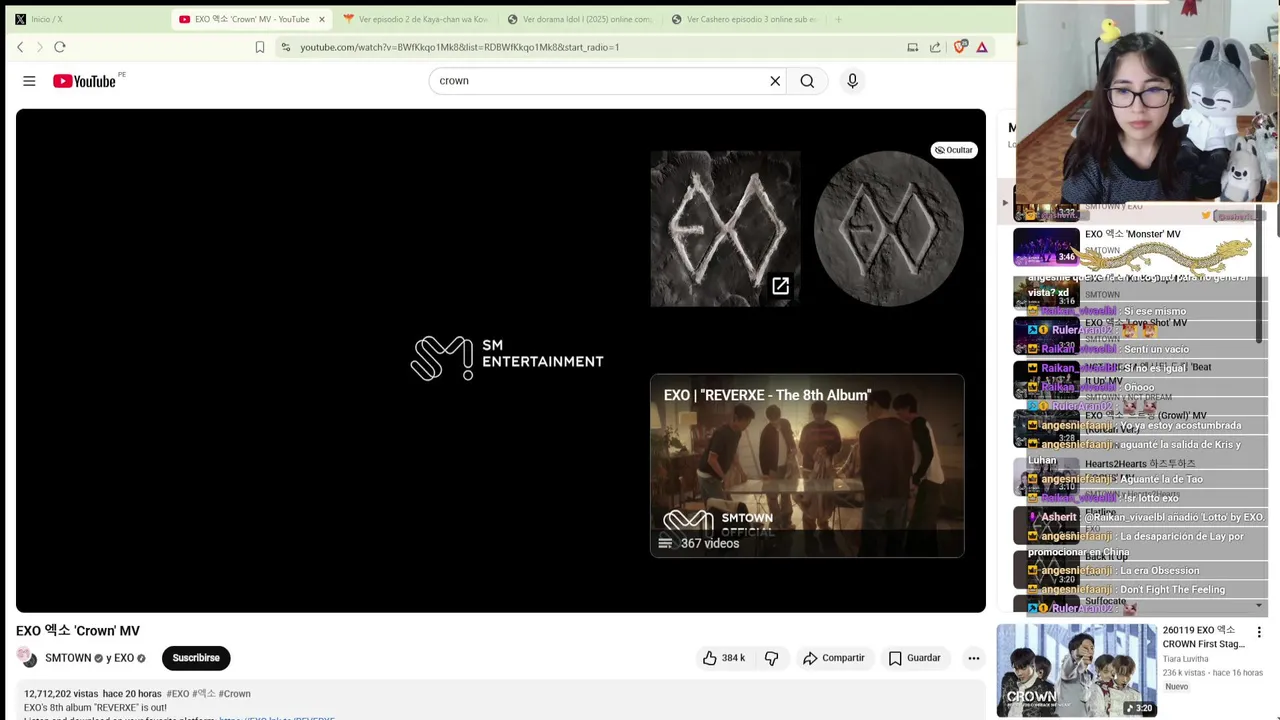The width and height of the screenshot is (1280, 720).
Task: Go to the YouTube home logo
Action: click(85, 81)
